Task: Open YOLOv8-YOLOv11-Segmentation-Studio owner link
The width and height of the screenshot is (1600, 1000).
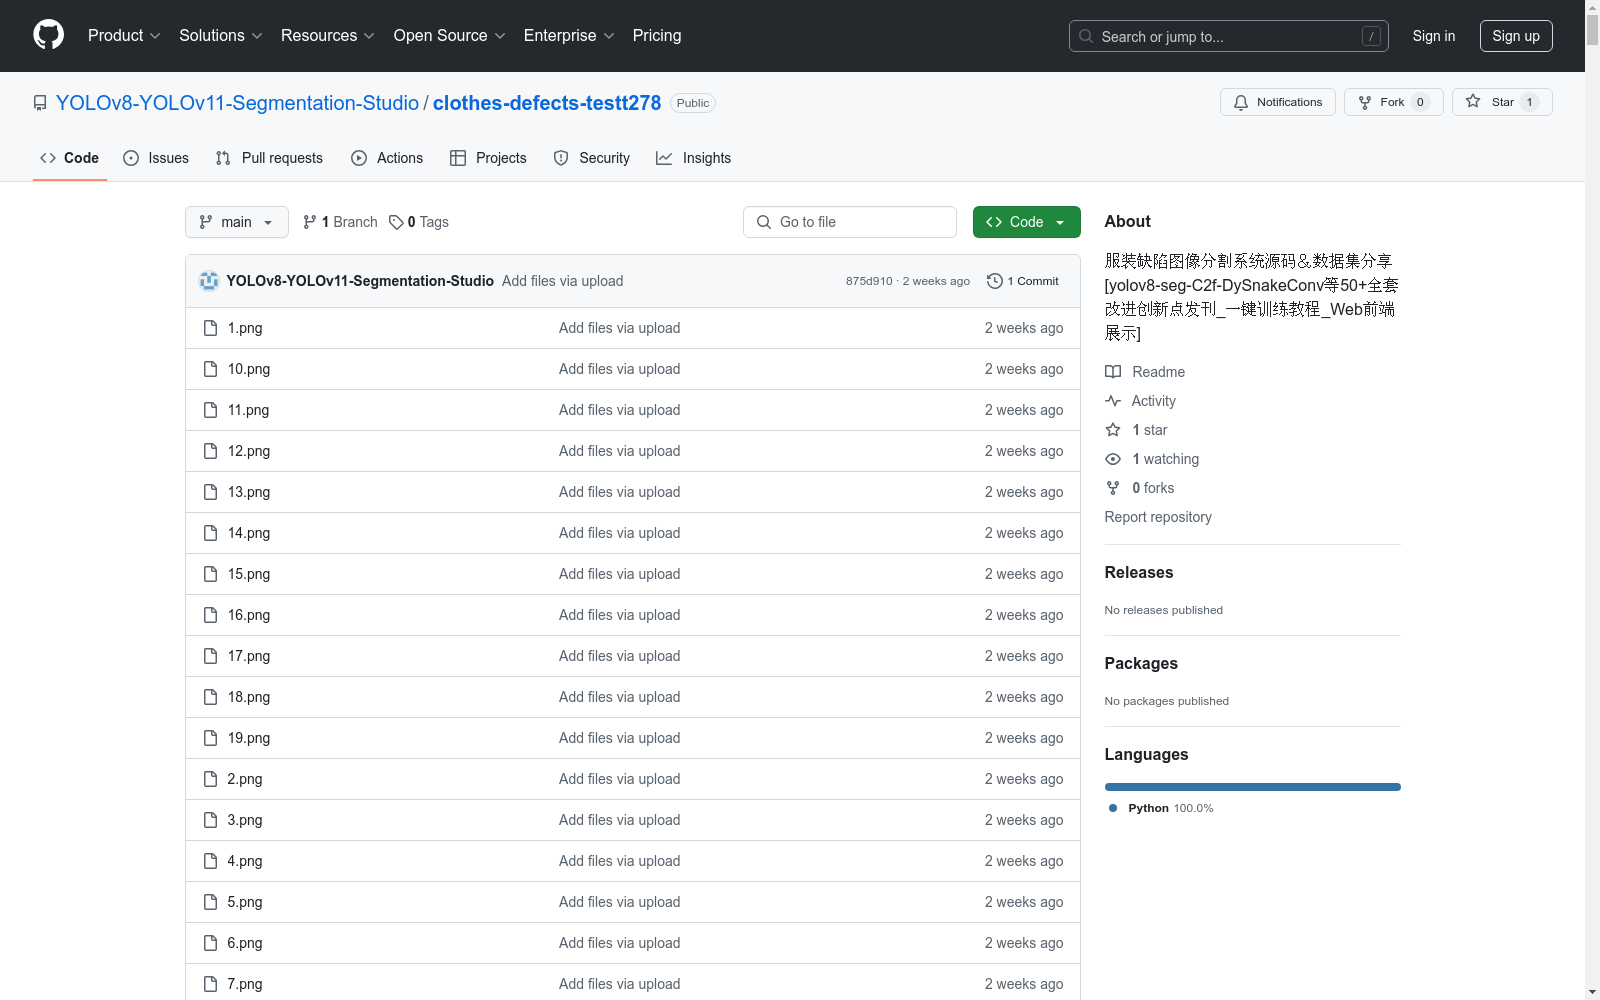Action: (237, 103)
